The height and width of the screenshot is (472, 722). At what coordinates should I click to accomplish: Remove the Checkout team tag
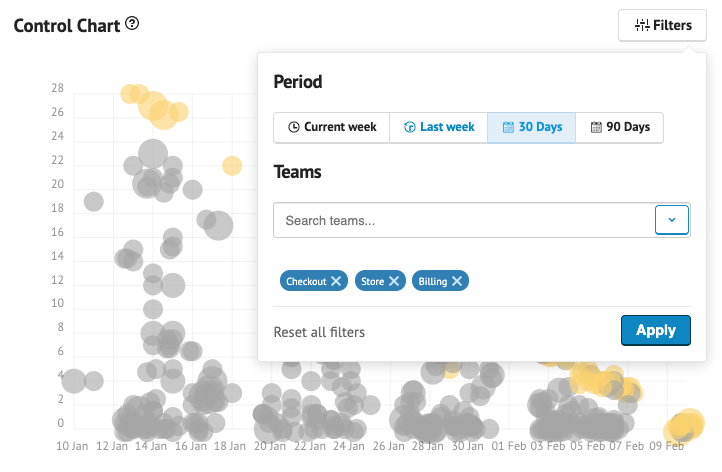[x=337, y=282]
